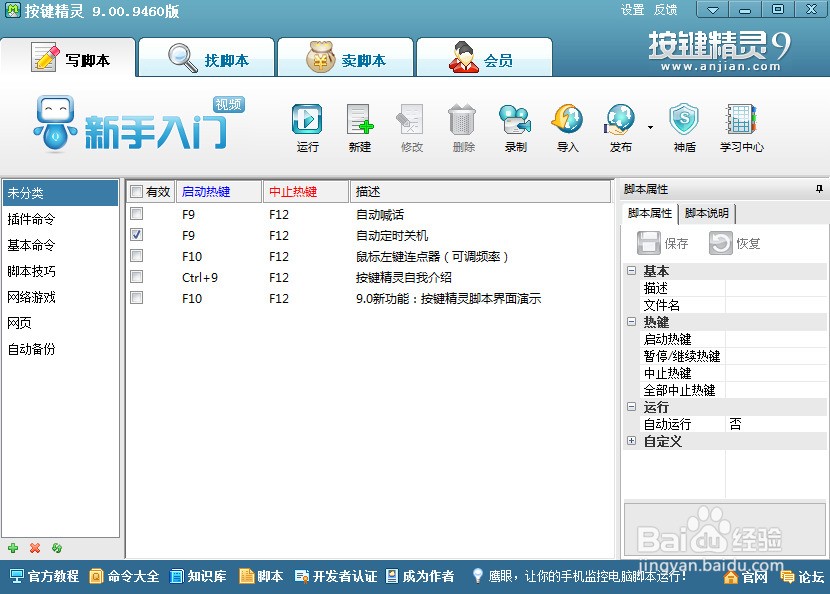Open the 官方教程 link
This screenshot has width=830, height=594.
44,576
